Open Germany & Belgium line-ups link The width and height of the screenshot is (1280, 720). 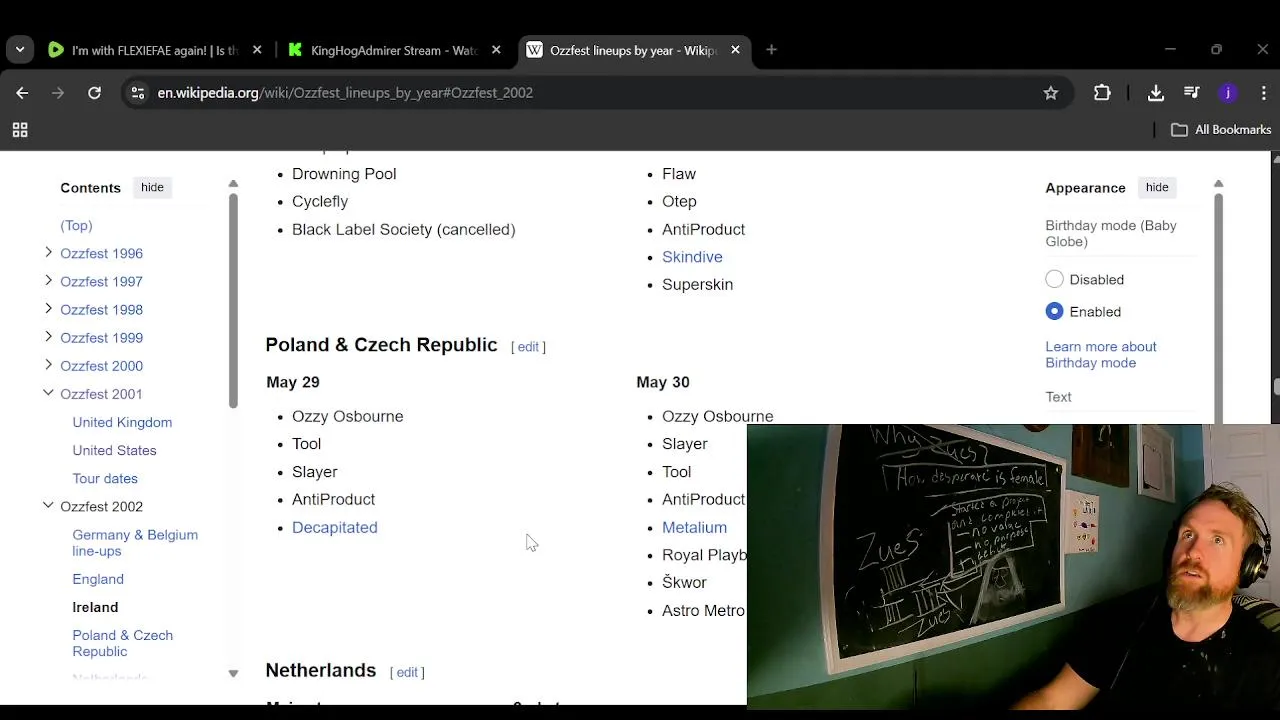point(135,543)
